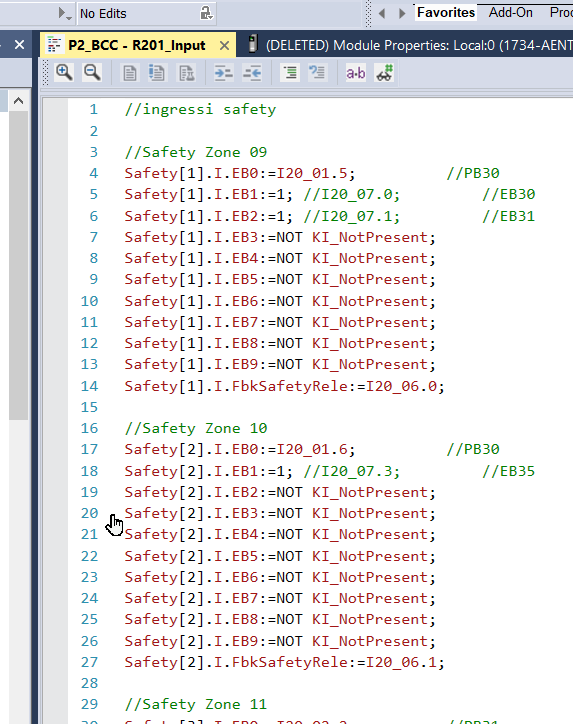Click the padlock icon next to No Edits
The height and width of the screenshot is (724, 573).
pyautogui.click(x=206, y=13)
